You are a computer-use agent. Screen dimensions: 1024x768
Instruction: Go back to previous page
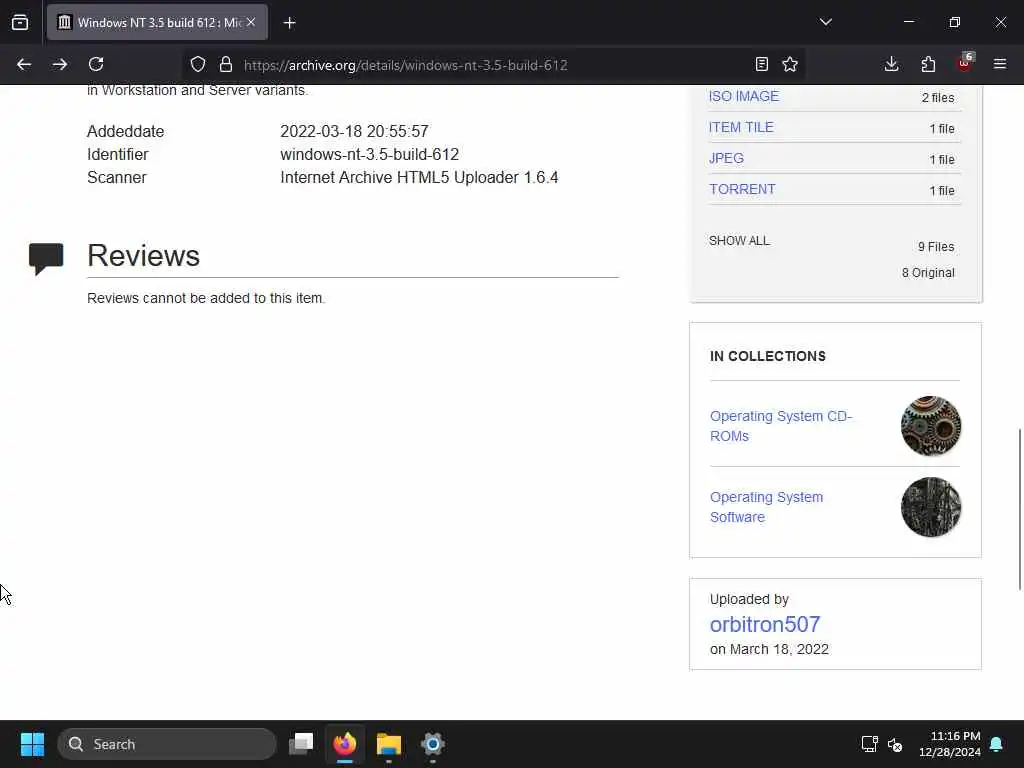24,64
